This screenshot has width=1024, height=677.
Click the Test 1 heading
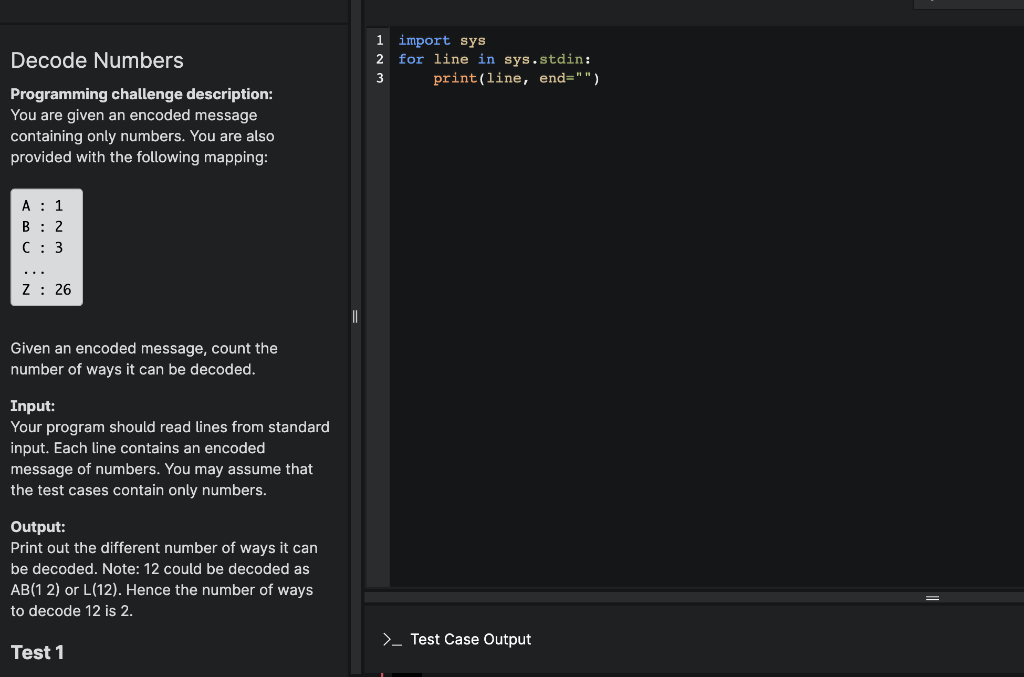pyautogui.click(x=37, y=653)
